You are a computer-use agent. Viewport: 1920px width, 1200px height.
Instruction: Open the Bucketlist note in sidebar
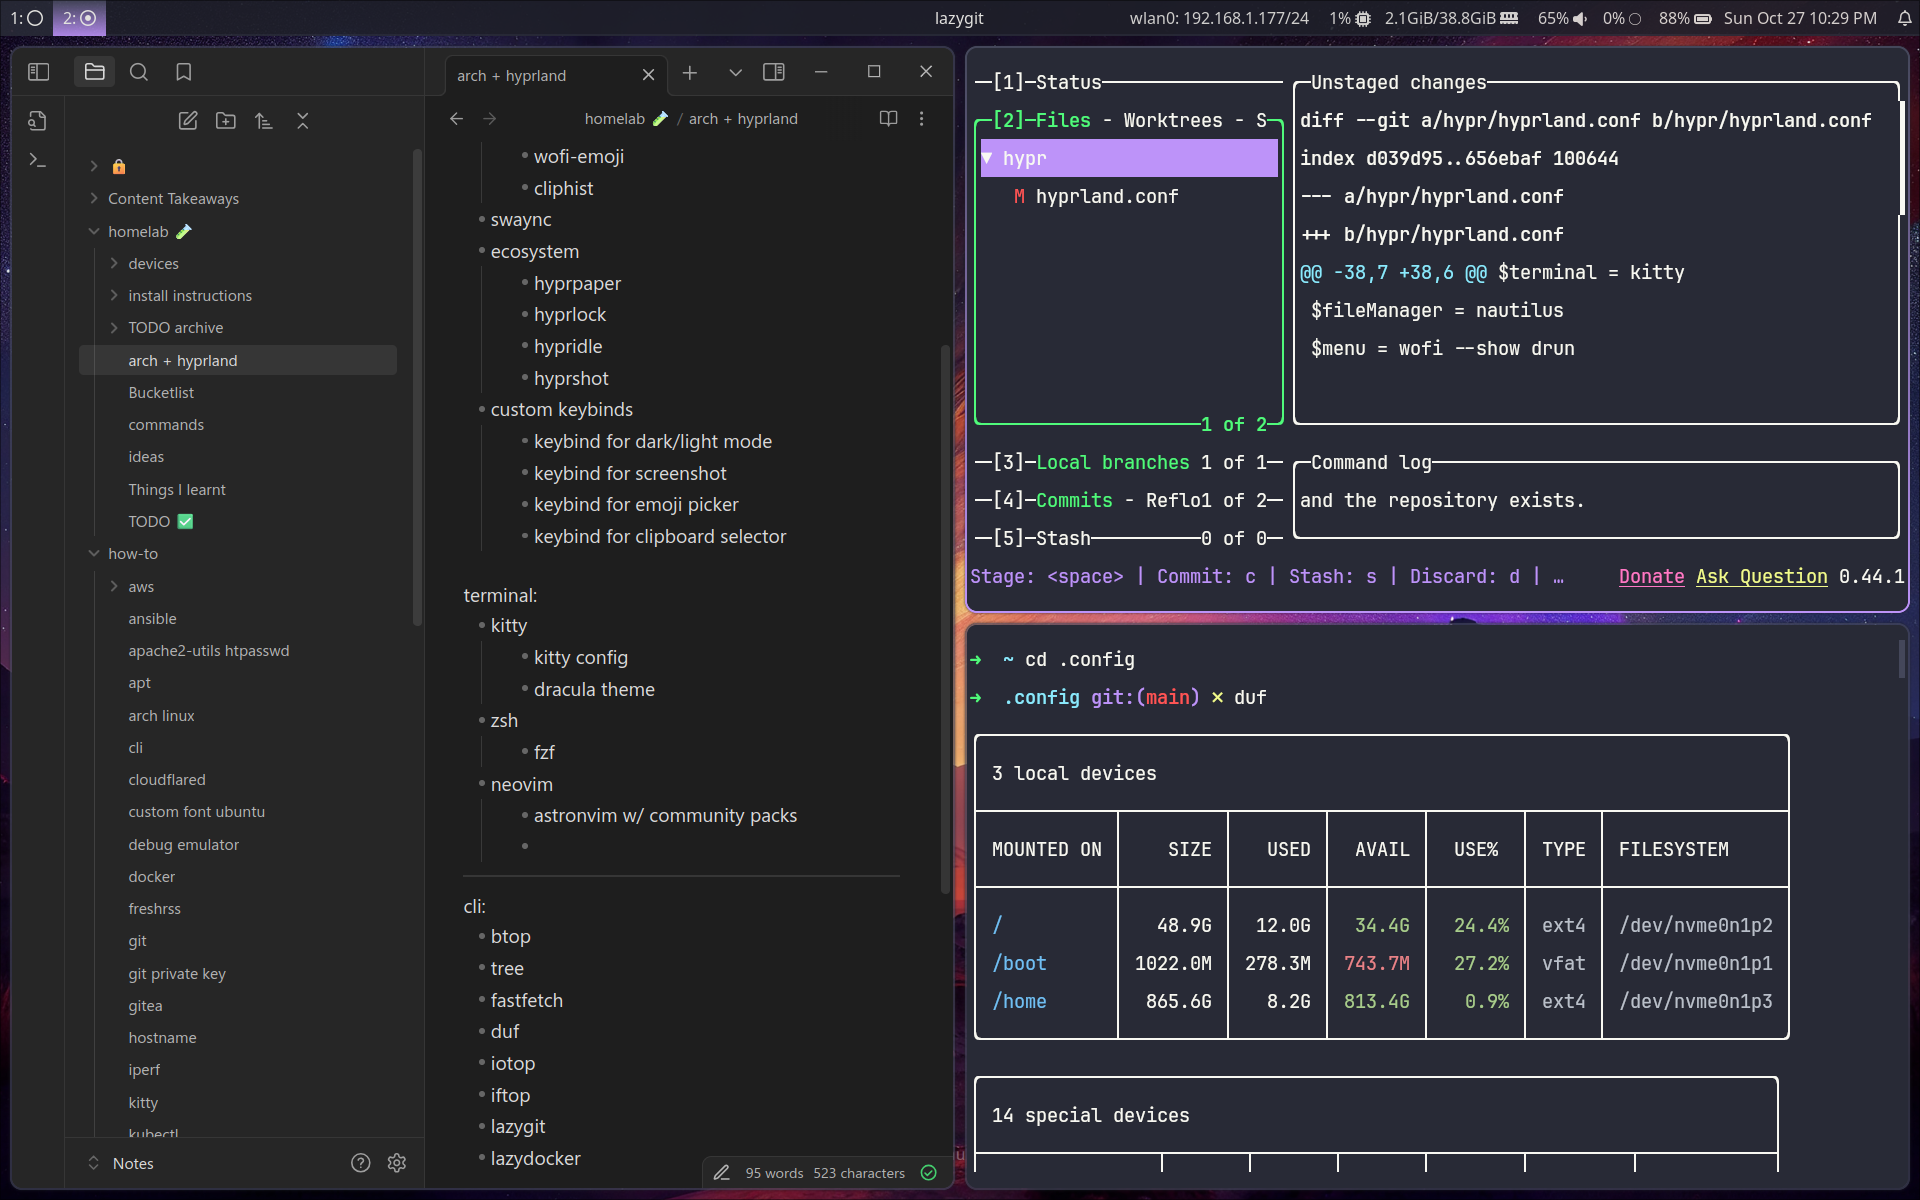click(161, 393)
